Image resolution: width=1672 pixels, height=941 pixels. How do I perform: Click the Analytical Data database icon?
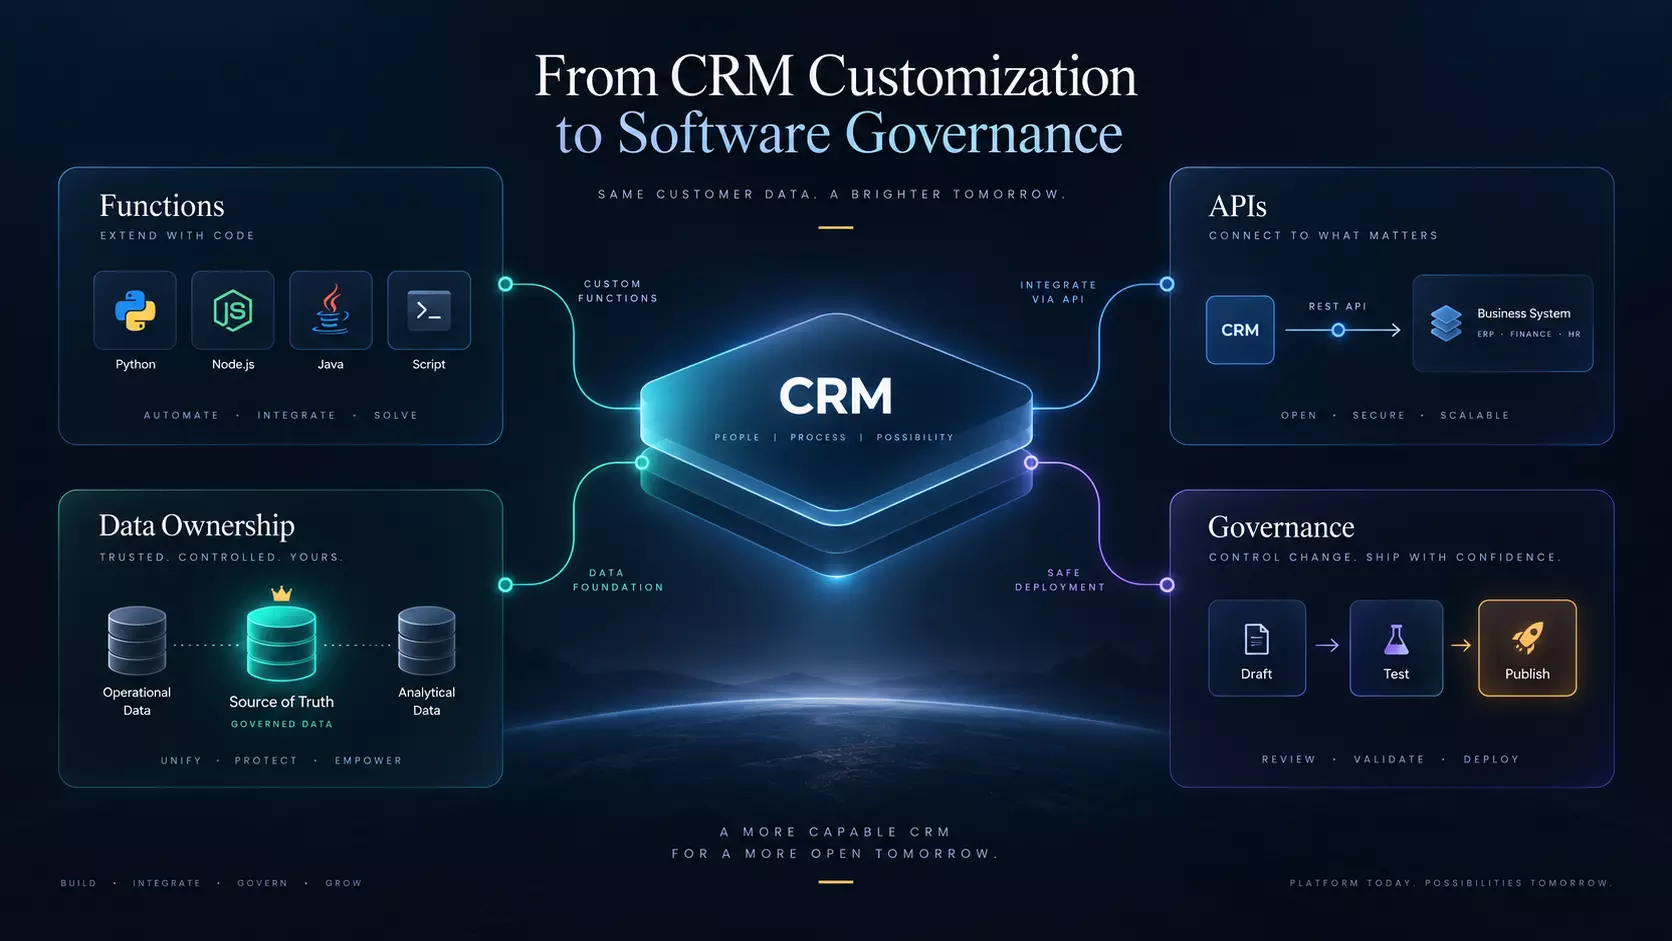427,640
